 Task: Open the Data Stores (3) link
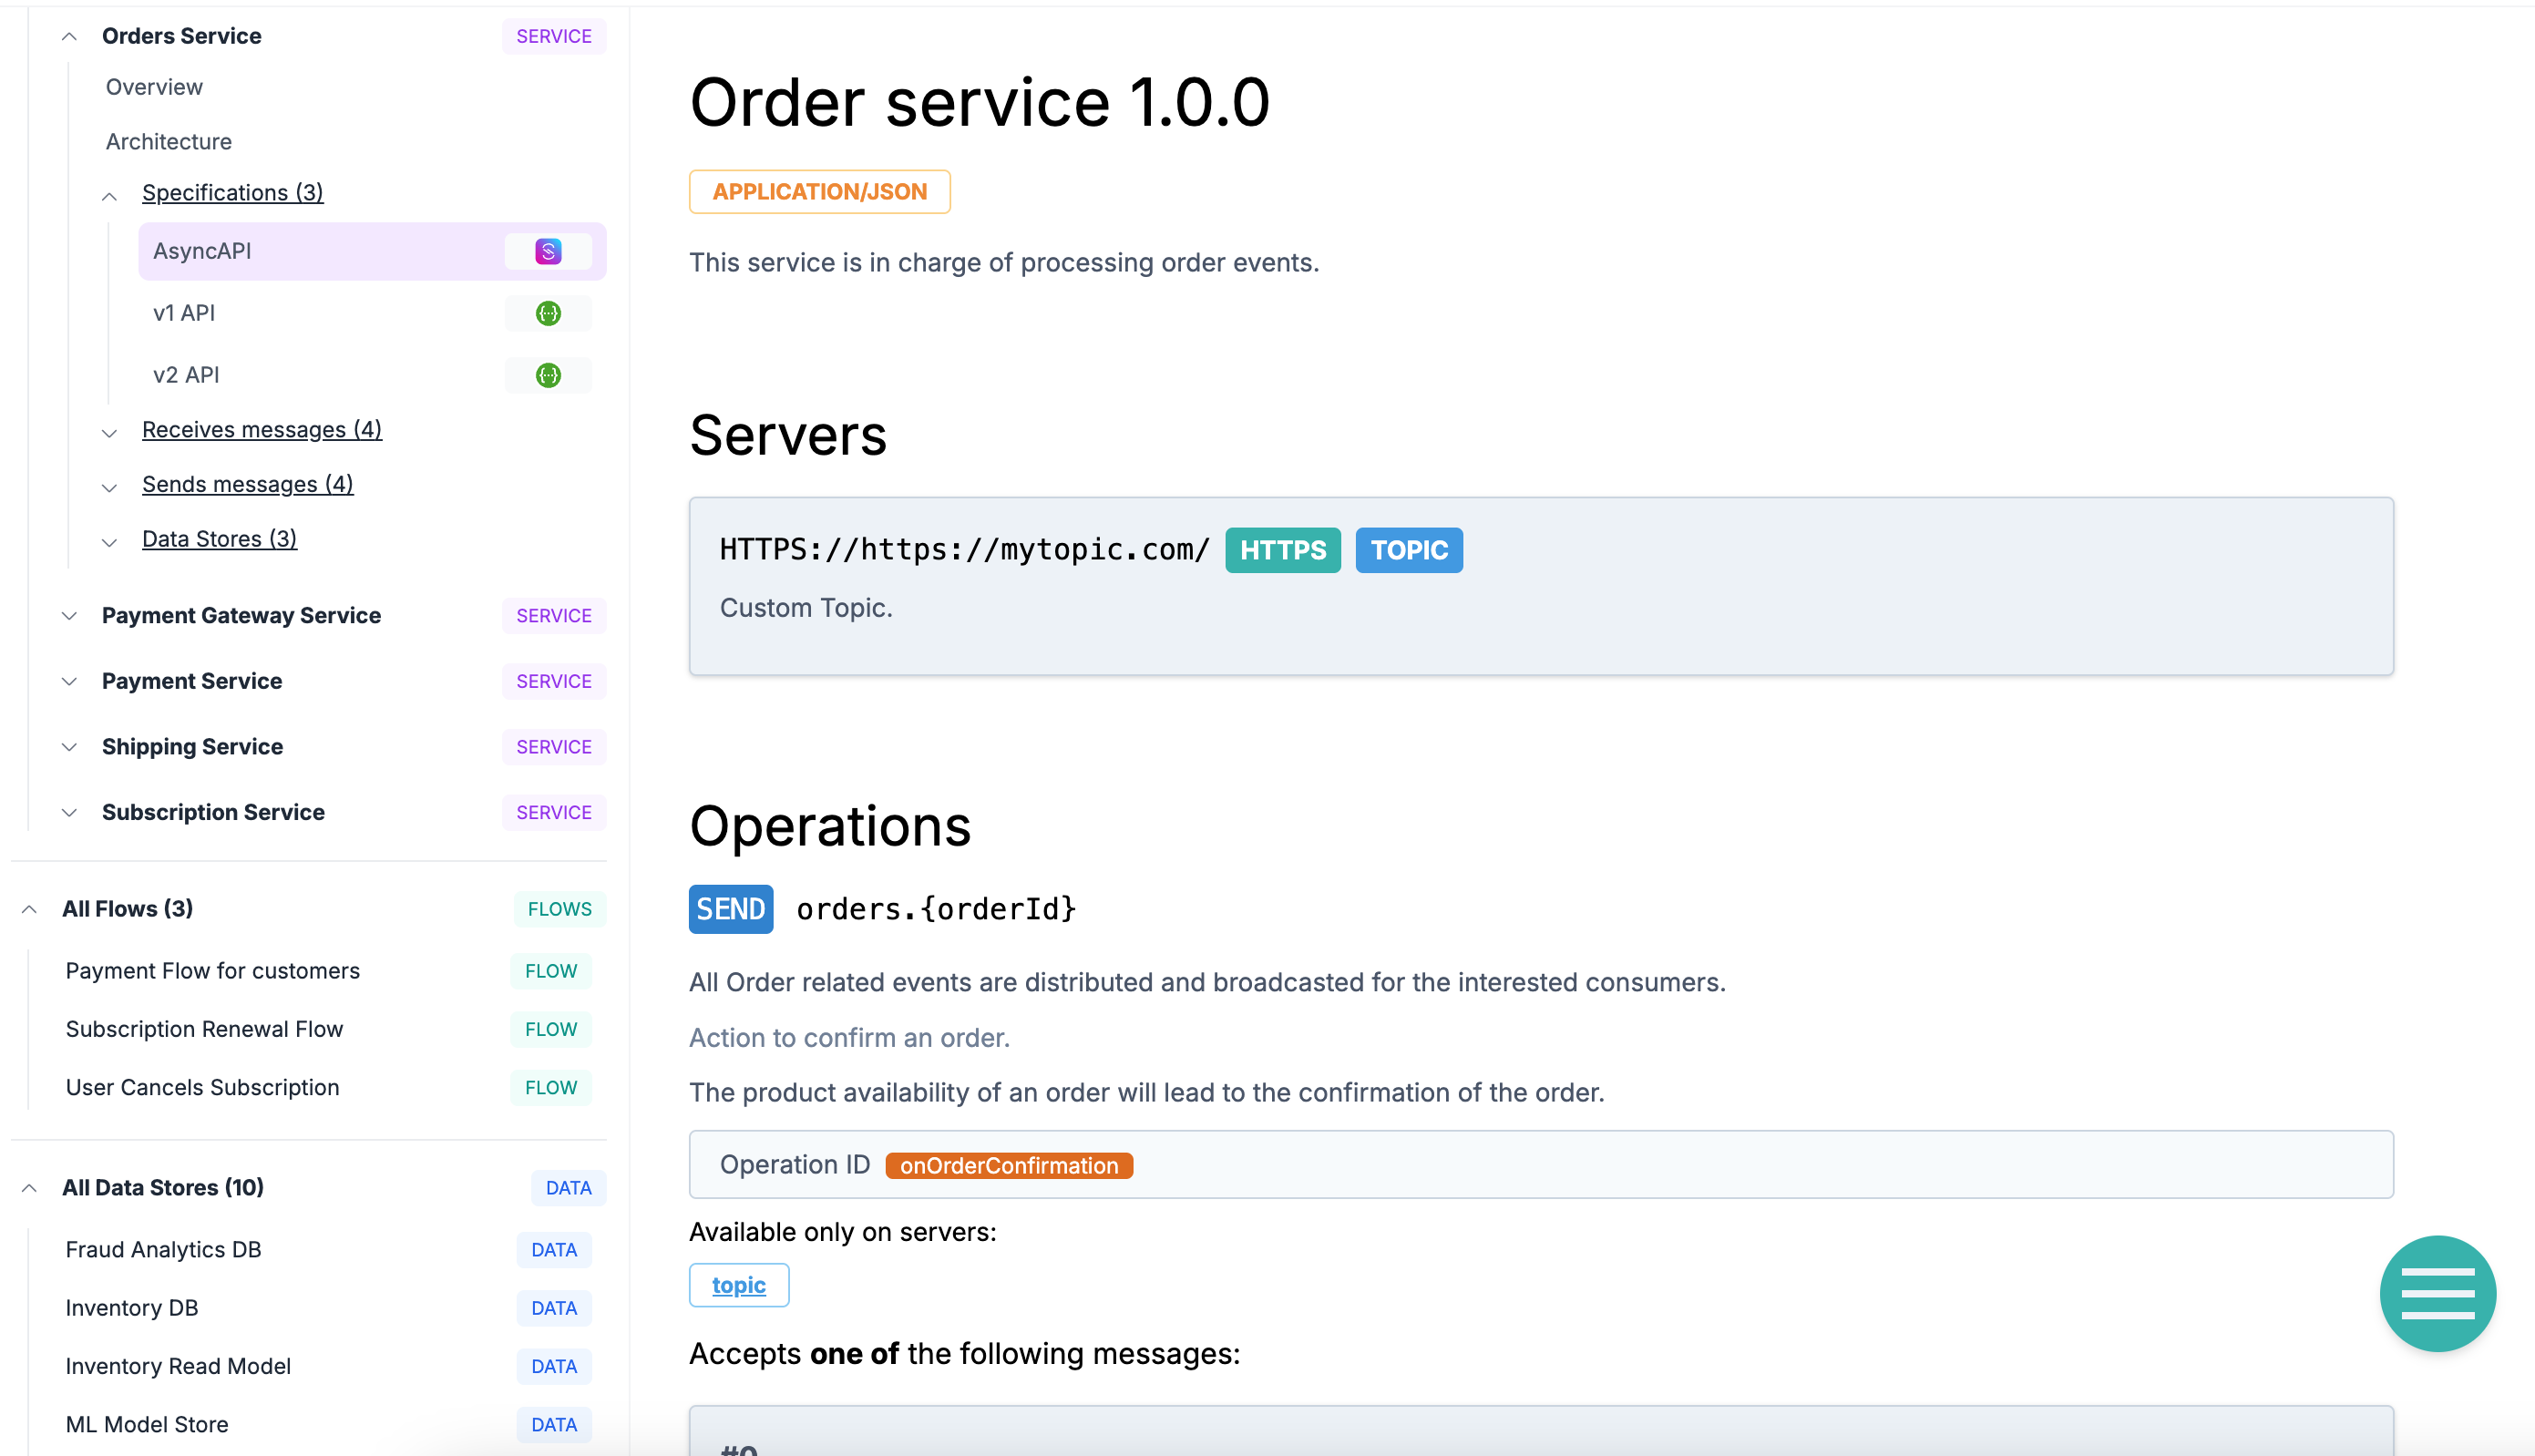219,539
